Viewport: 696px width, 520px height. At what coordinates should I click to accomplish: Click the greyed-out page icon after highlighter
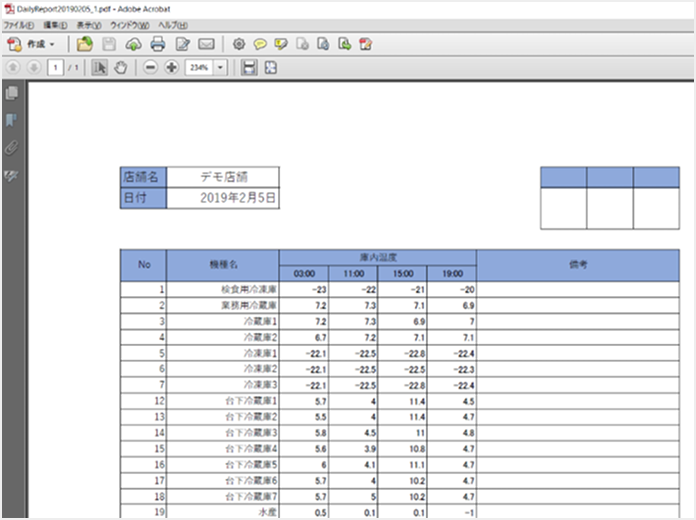click(x=303, y=44)
